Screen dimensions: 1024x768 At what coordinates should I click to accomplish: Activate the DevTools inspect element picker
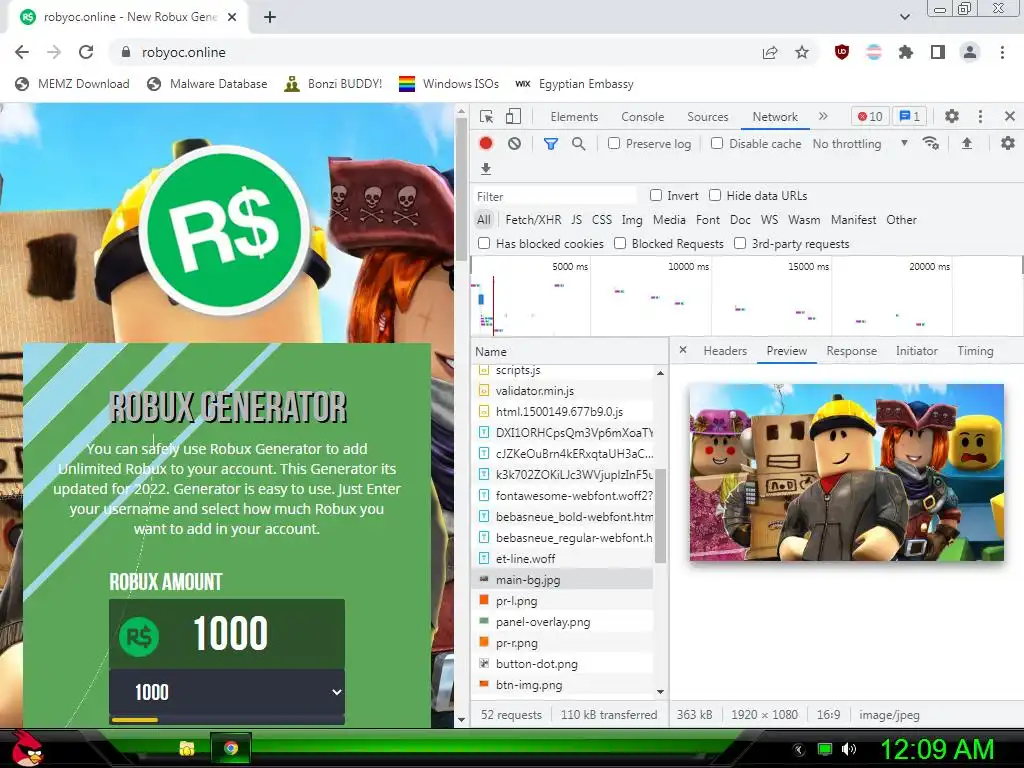(x=487, y=117)
